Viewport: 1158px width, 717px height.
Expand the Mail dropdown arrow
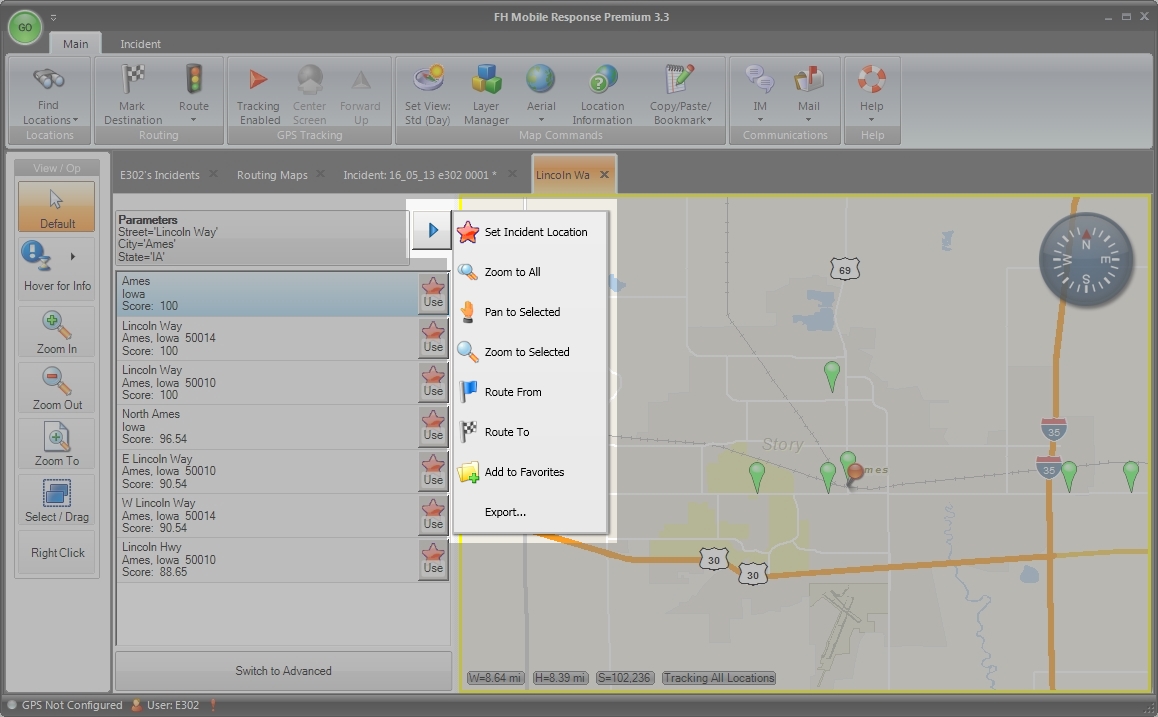[x=809, y=120]
